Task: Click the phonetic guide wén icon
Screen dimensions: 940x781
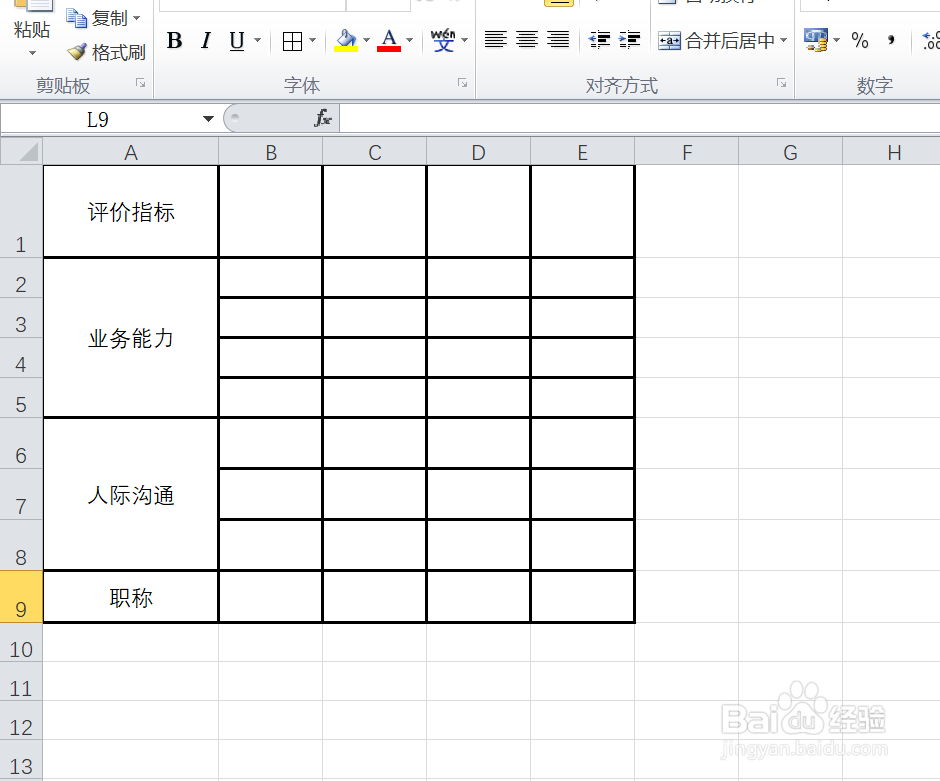Action: pos(443,41)
